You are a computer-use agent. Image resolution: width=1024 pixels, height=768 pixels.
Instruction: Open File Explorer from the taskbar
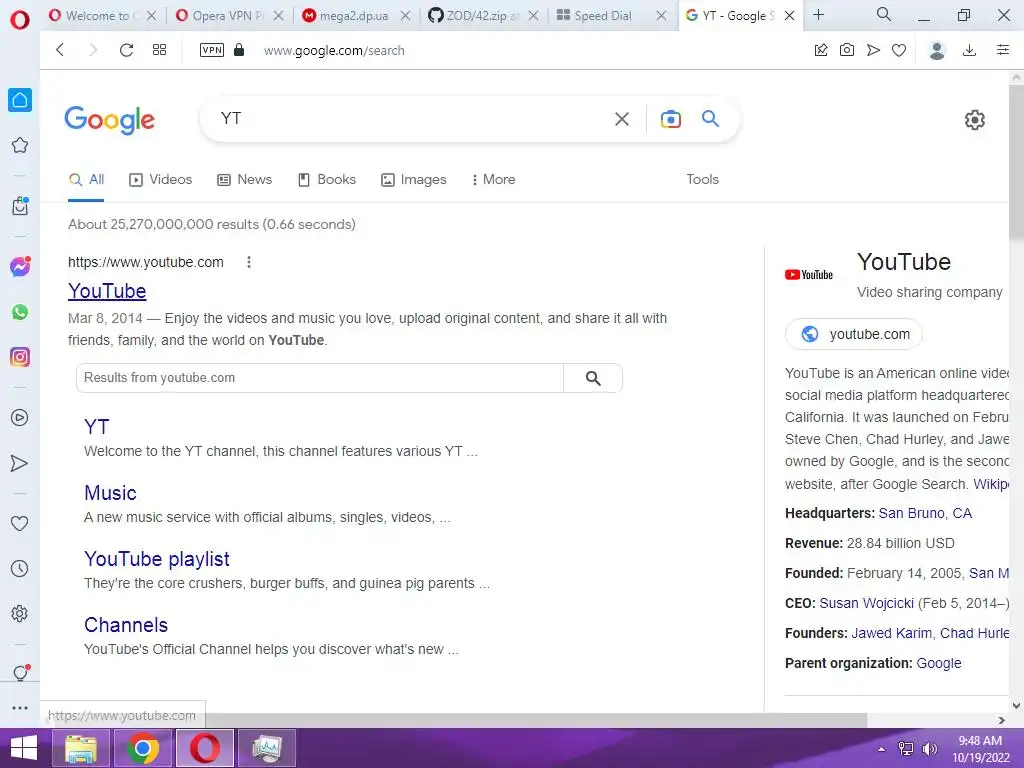[81, 748]
